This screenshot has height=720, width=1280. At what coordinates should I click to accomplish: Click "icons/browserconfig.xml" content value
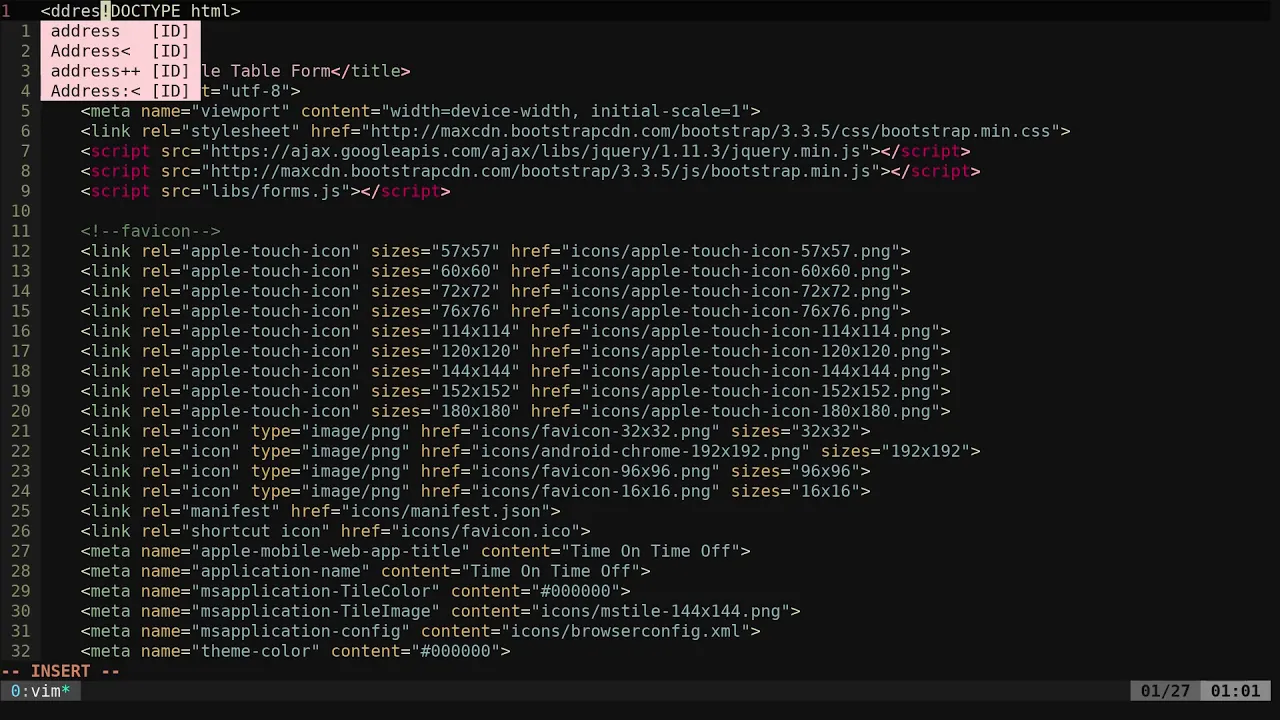(x=625, y=631)
